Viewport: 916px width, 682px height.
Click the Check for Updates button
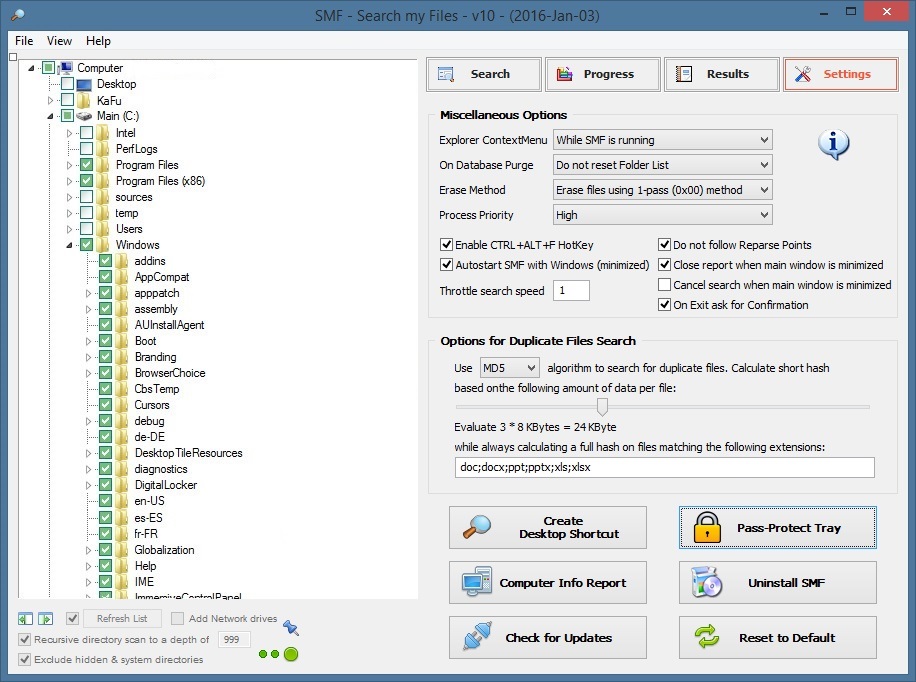(547, 637)
